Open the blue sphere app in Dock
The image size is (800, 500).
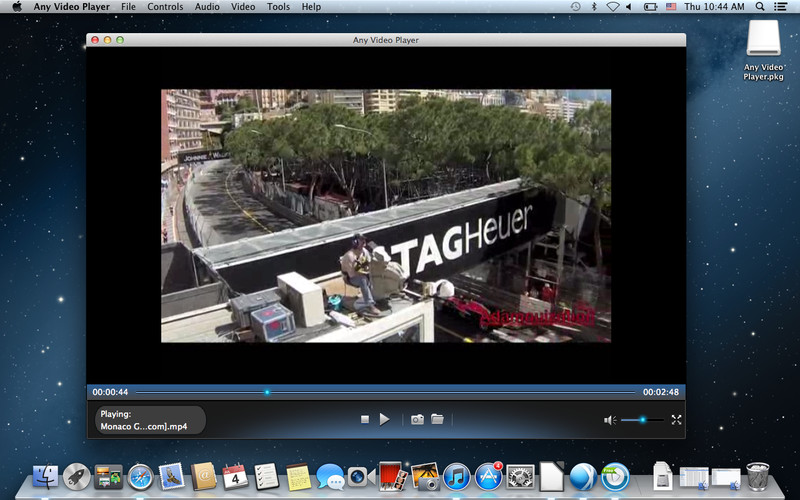pos(583,477)
